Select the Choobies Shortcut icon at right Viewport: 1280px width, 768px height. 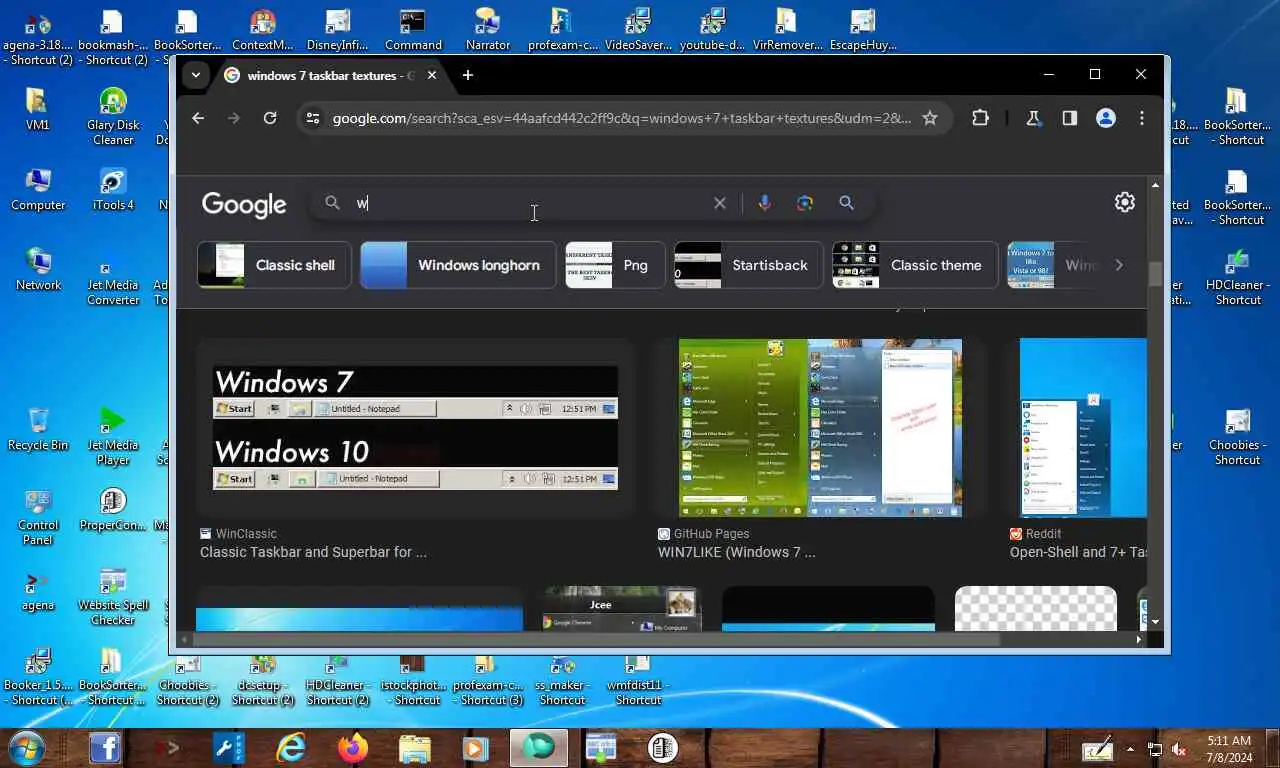[1238, 437]
